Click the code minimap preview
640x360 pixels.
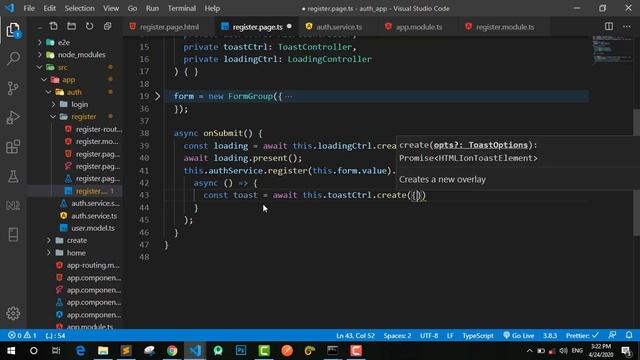pyautogui.click(x=611, y=49)
